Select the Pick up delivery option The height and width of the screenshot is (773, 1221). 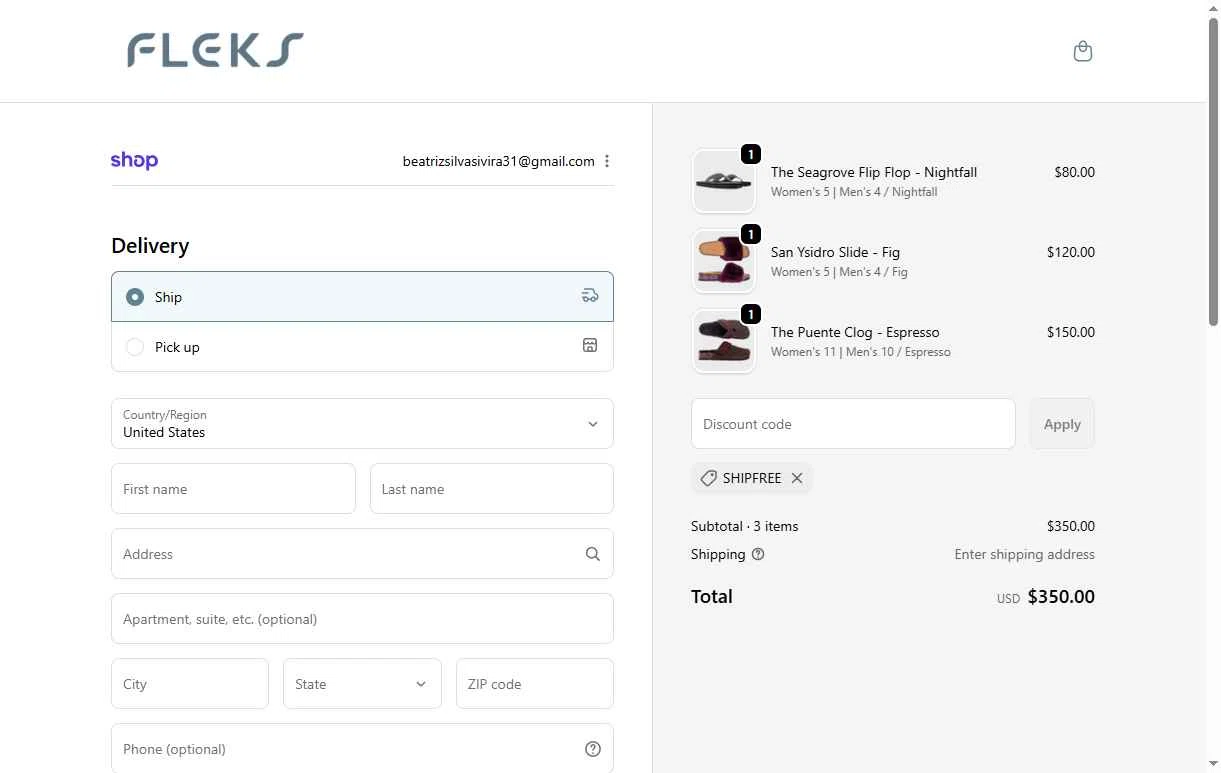(x=362, y=347)
